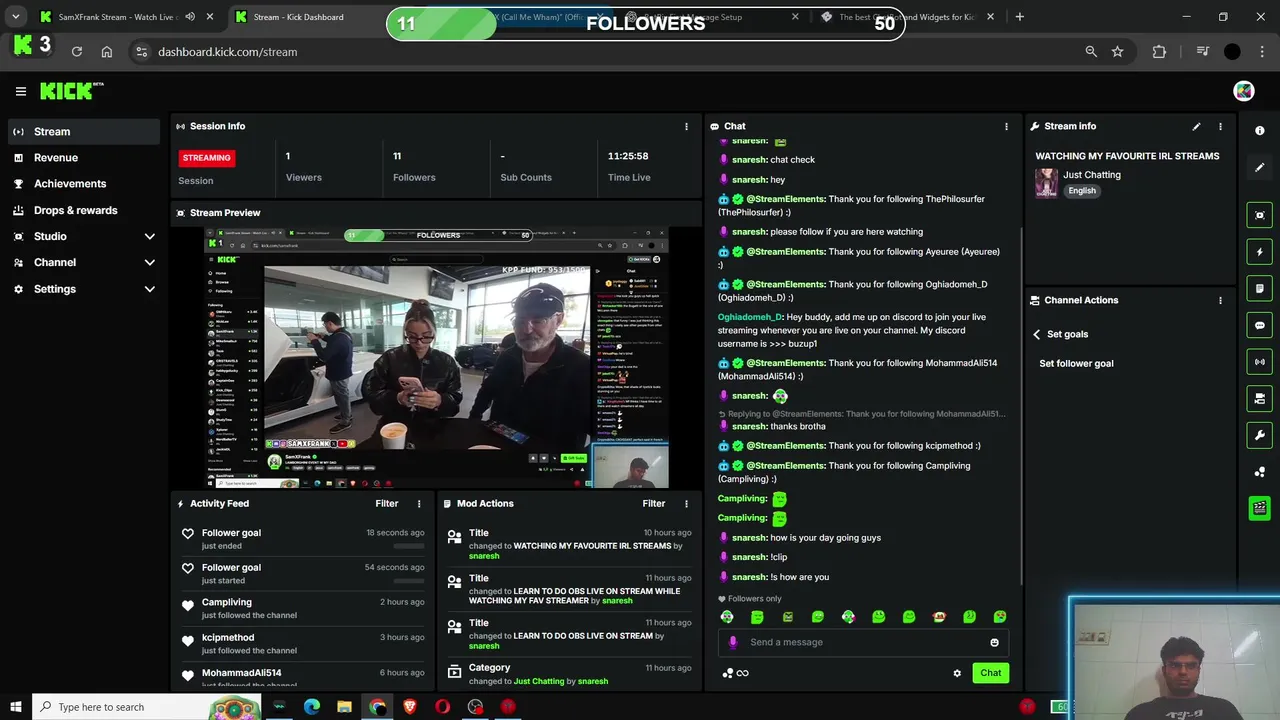This screenshot has width=1280, height=720.
Task: Click Filter in Activity Feed
Action: click(387, 504)
